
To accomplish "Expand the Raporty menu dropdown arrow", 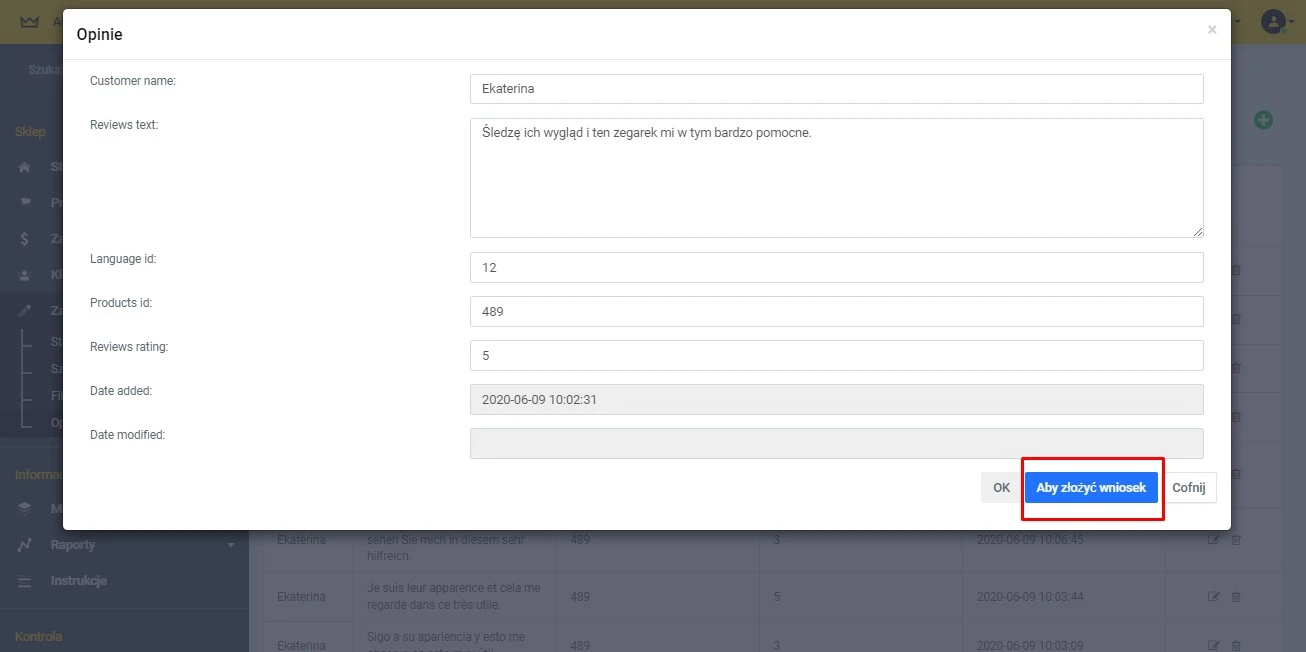I will pos(231,545).
